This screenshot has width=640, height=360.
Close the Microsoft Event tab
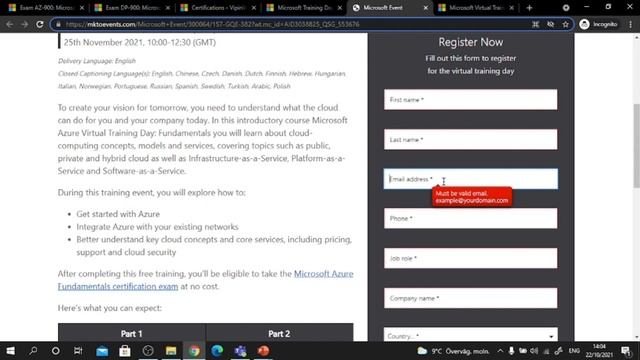(x=426, y=8)
